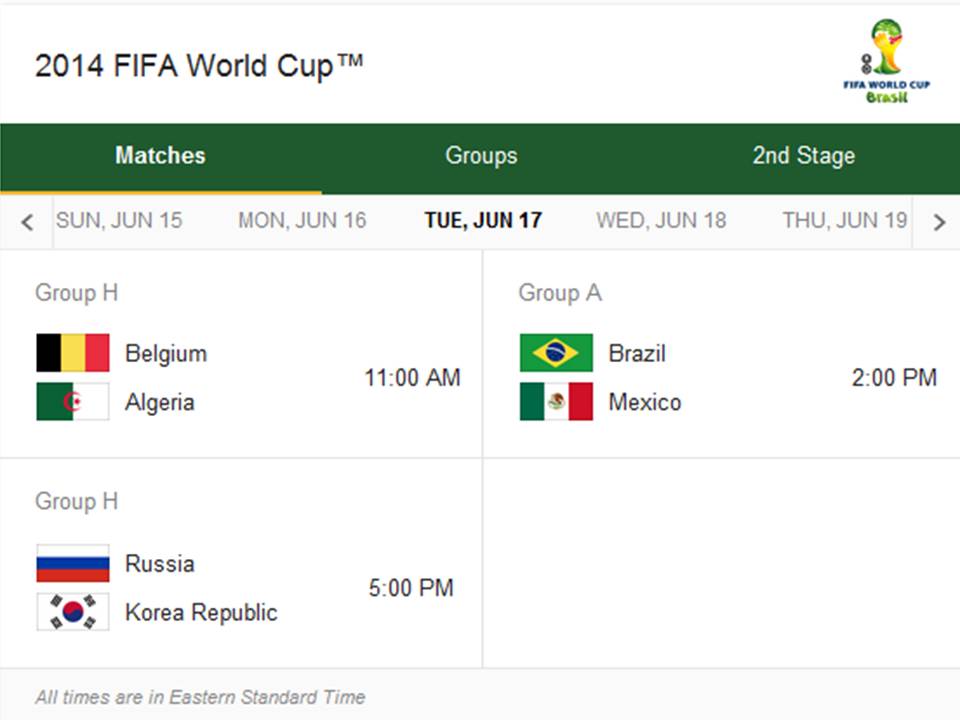This screenshot has height=720, width=960.
Task: Select WED, JUN 18 date
Action: tap(662, 221)
